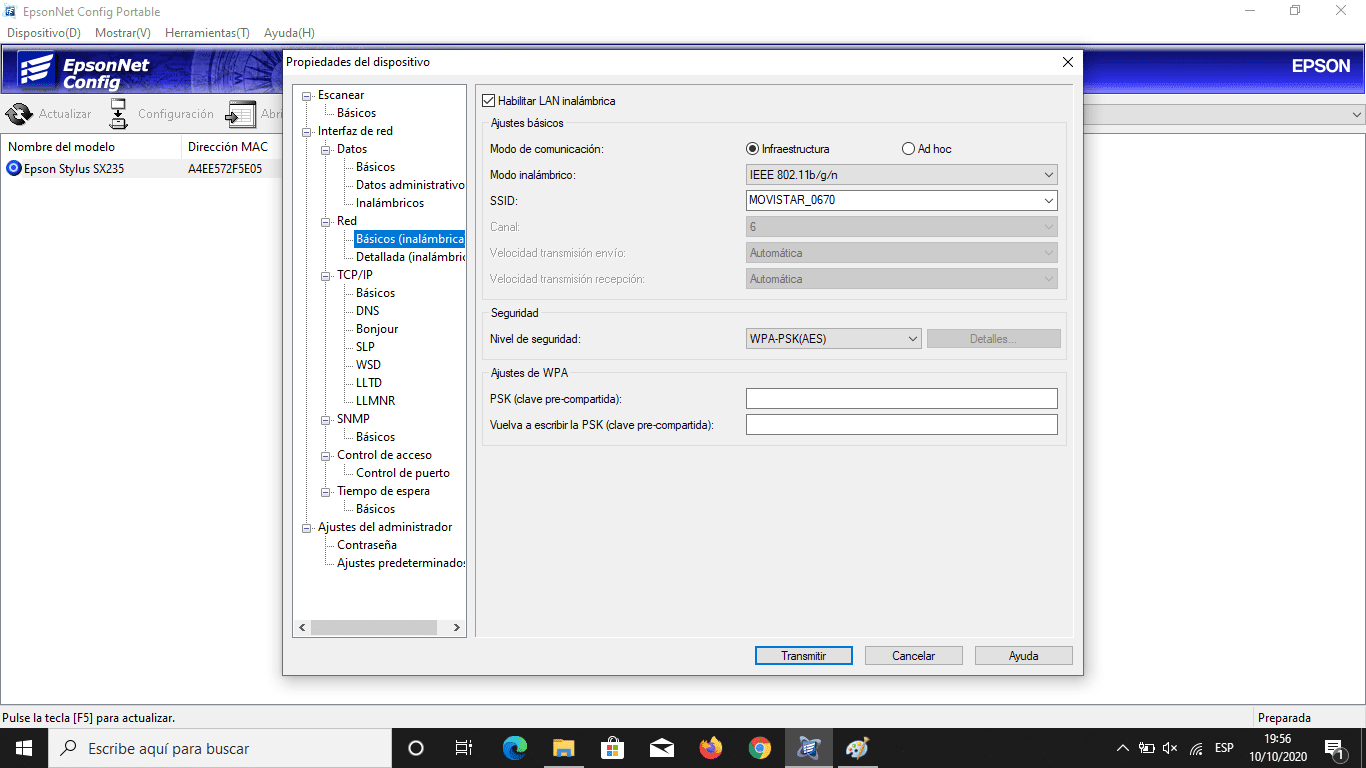Open the SSID dropdown list

(1049, 200)
